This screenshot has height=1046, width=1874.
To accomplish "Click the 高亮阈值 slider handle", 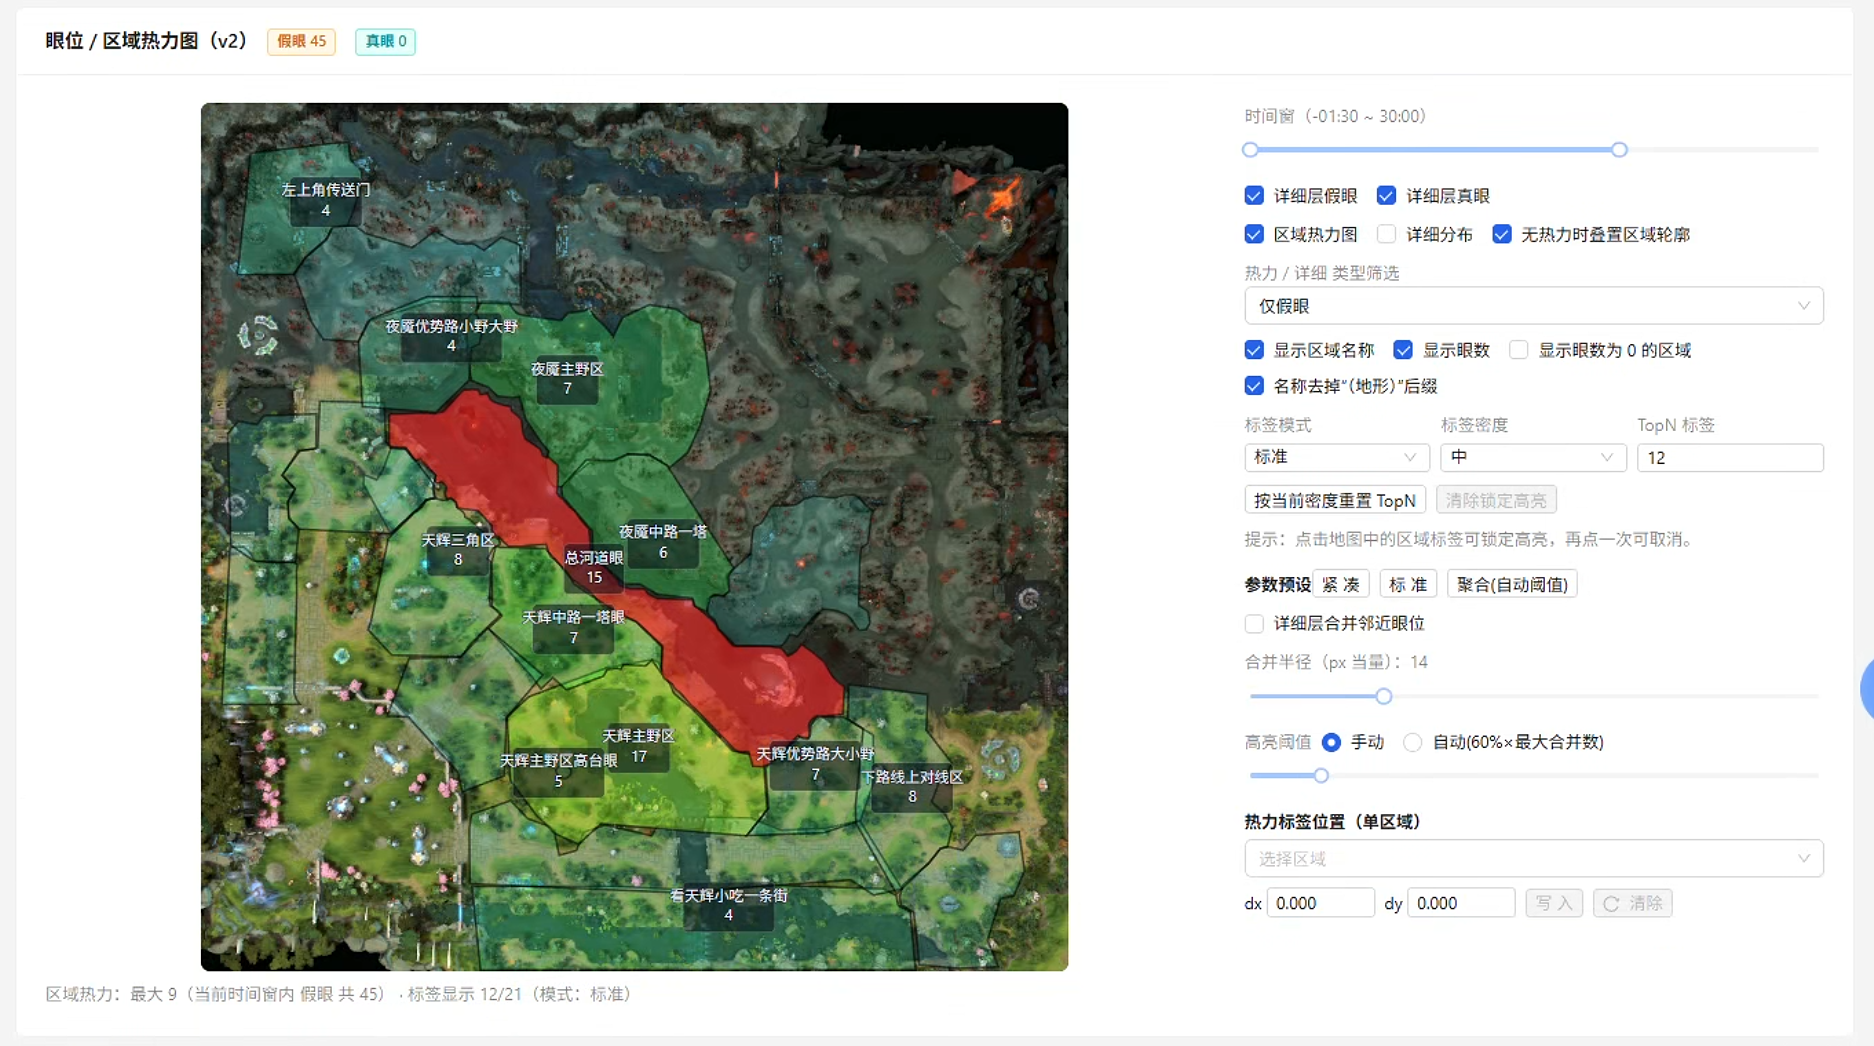I will (x=1321, y=775).
